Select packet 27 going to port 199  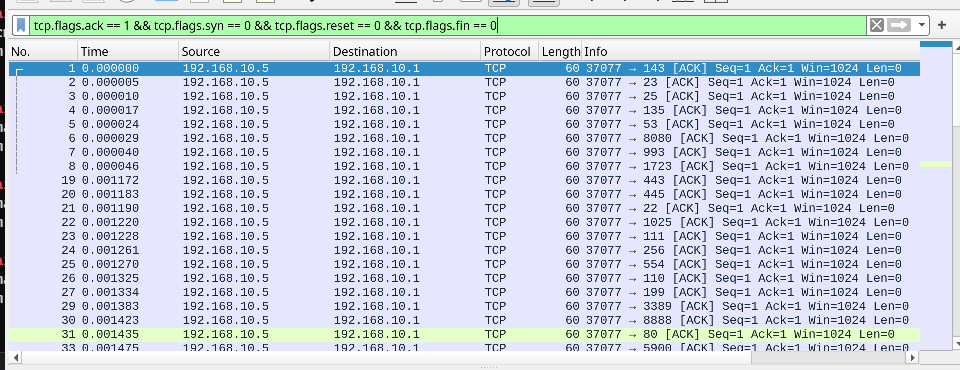click(x=464, y=292)
